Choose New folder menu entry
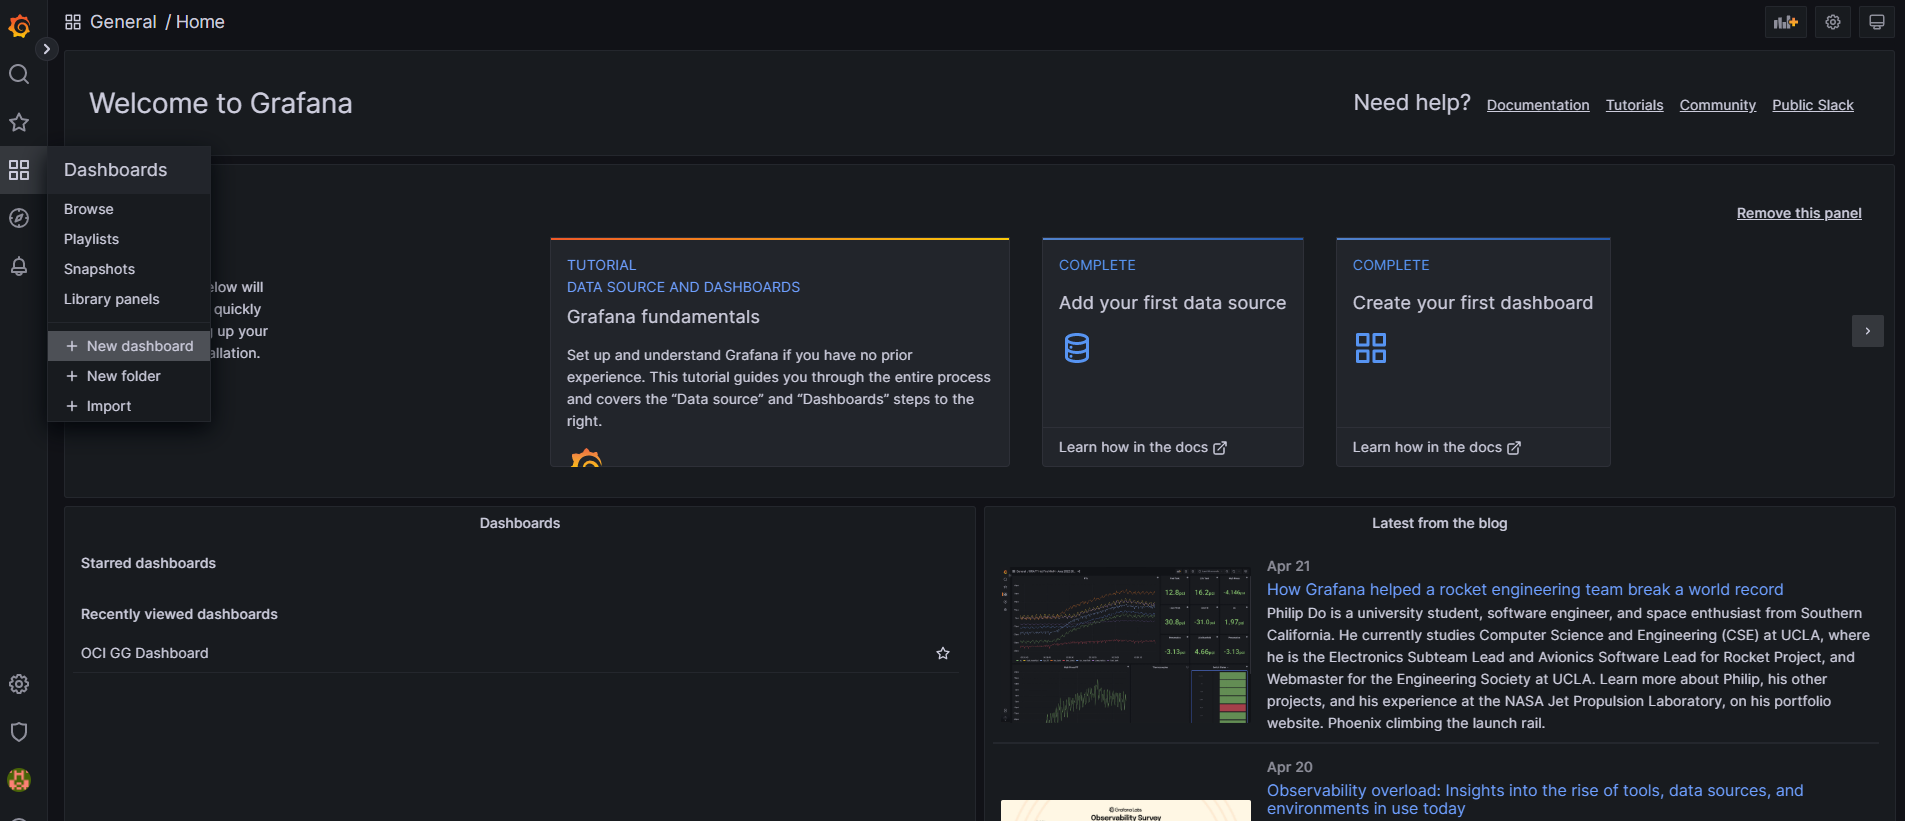The height and width of the screenshot is (821, 1905). (x=129, y=376)
